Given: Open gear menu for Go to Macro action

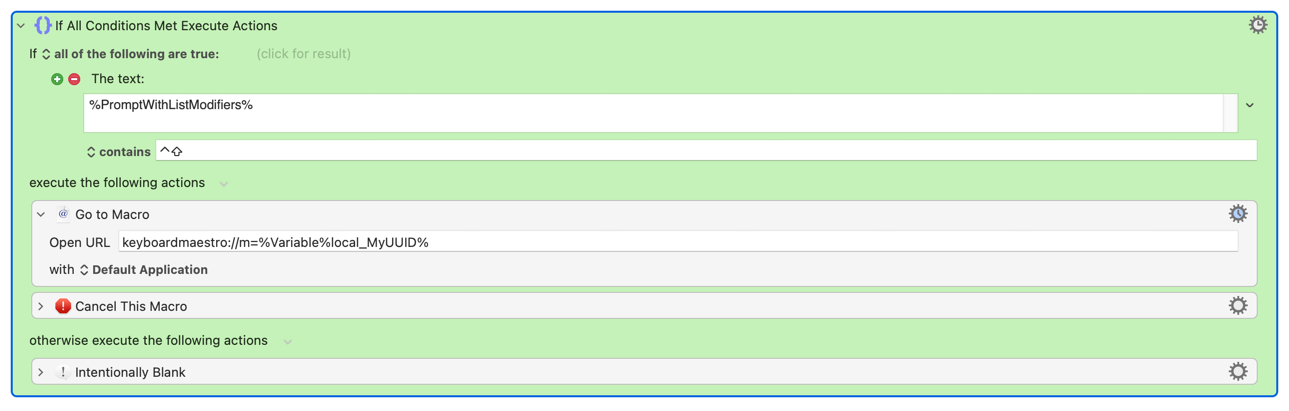Looking at the screenshot, I should tap(1238, 214).
